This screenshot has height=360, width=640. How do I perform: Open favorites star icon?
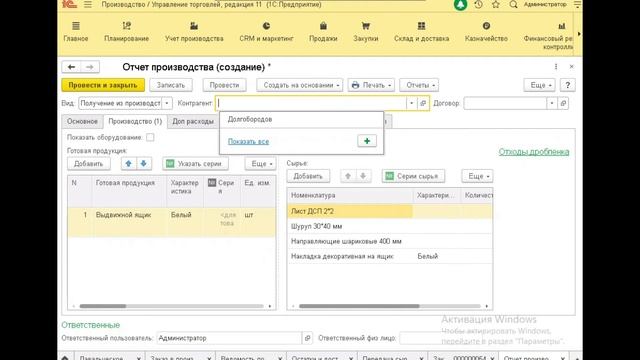click(496, 4)
